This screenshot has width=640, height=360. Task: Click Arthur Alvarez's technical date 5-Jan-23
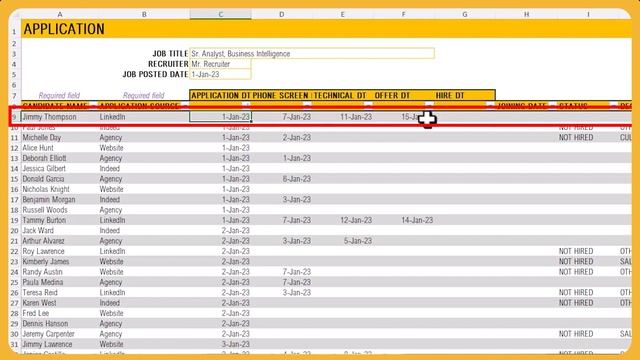click(358, 241)
